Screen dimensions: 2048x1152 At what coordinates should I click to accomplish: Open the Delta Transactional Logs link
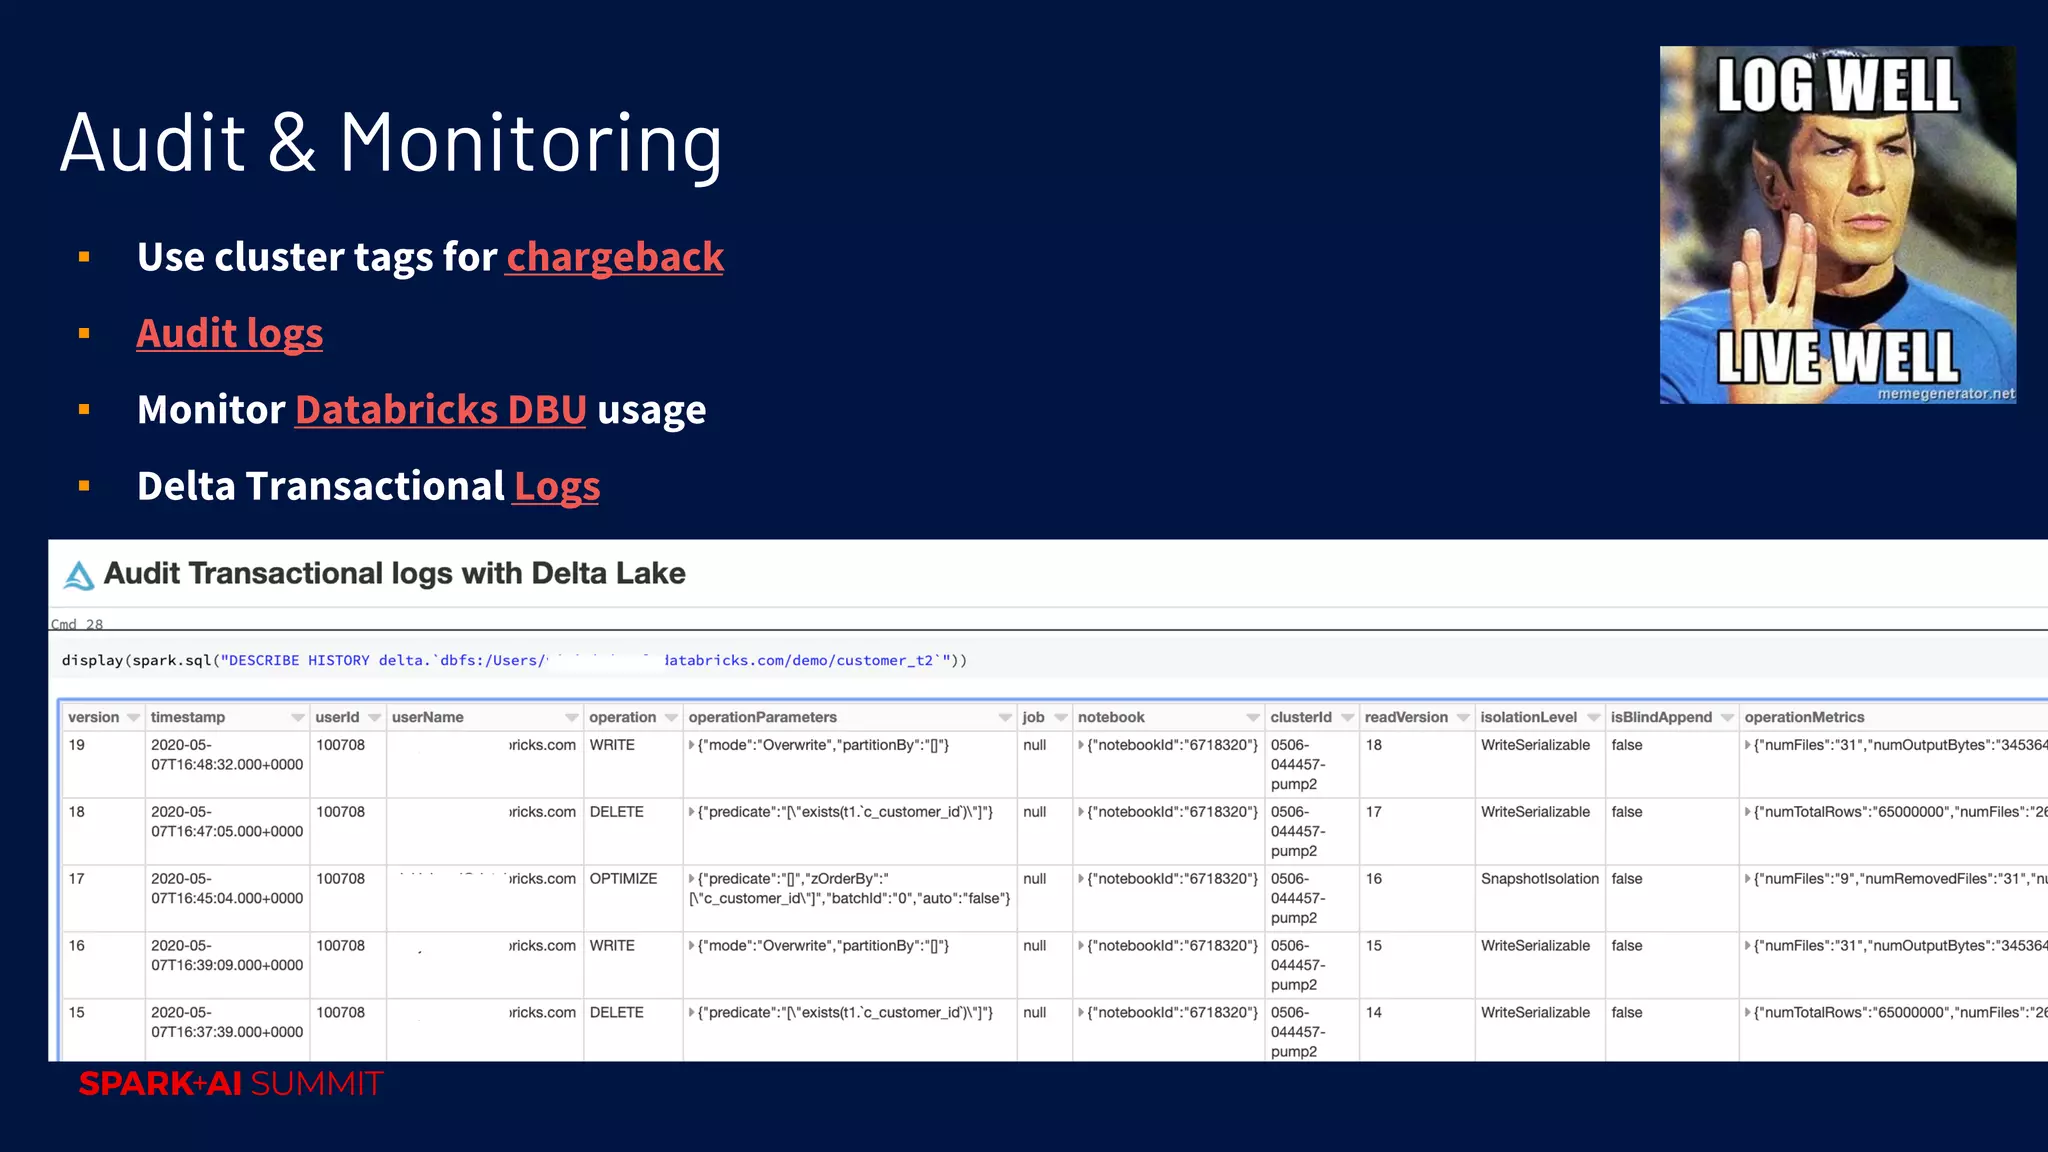point(556,486)
